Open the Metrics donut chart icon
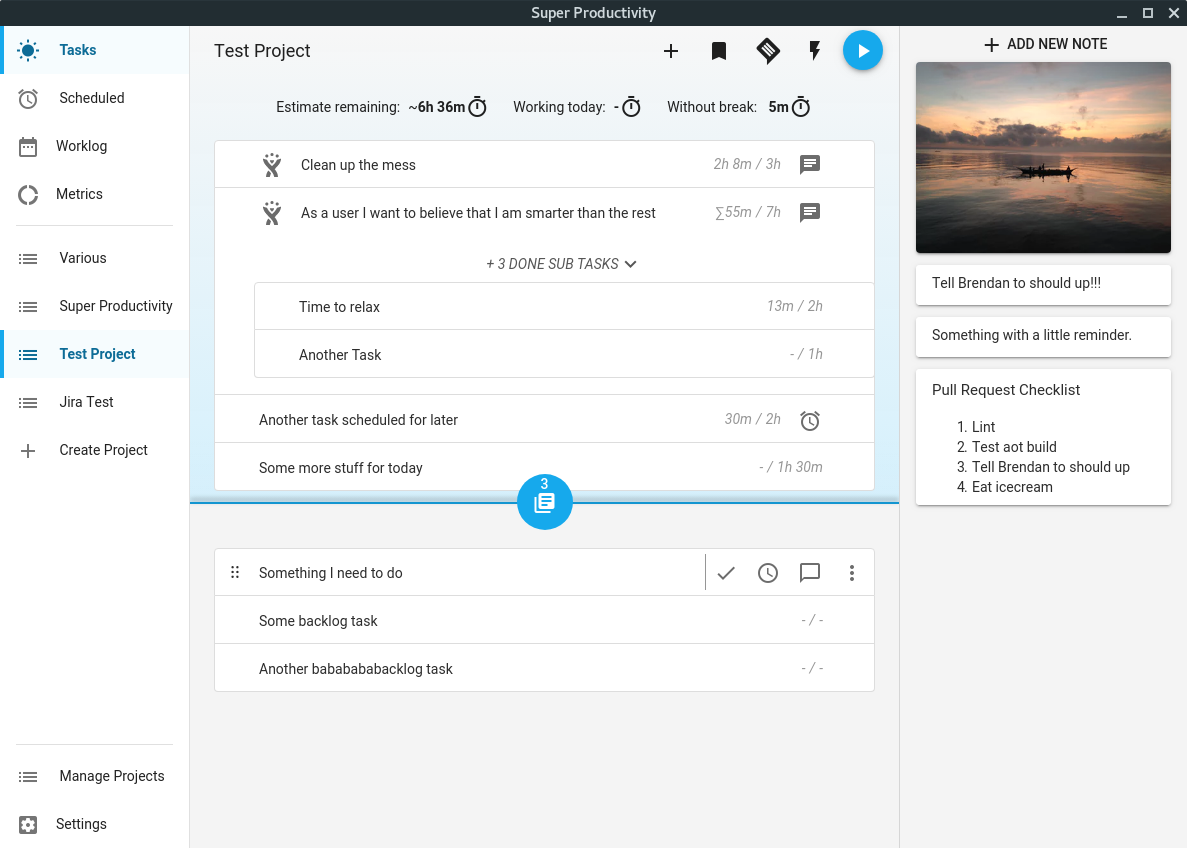Image resolution: width=1187 pixels, height=848 pixels. (28, 195)
